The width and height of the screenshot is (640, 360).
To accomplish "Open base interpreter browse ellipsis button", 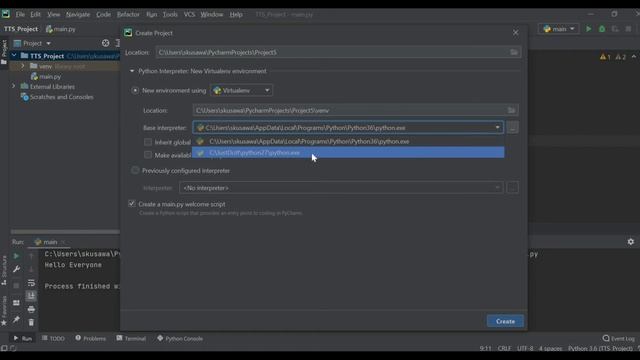I will (512, 128).
